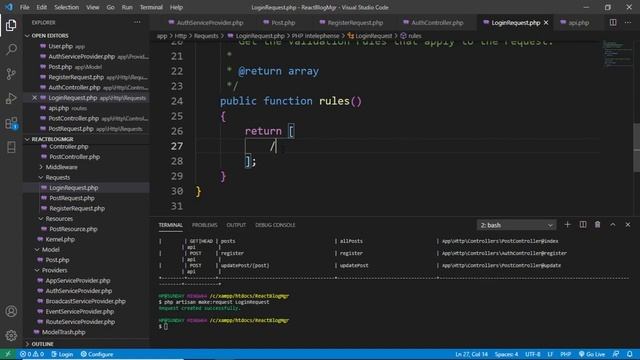Open the Source Control view

tap(11, 74)
